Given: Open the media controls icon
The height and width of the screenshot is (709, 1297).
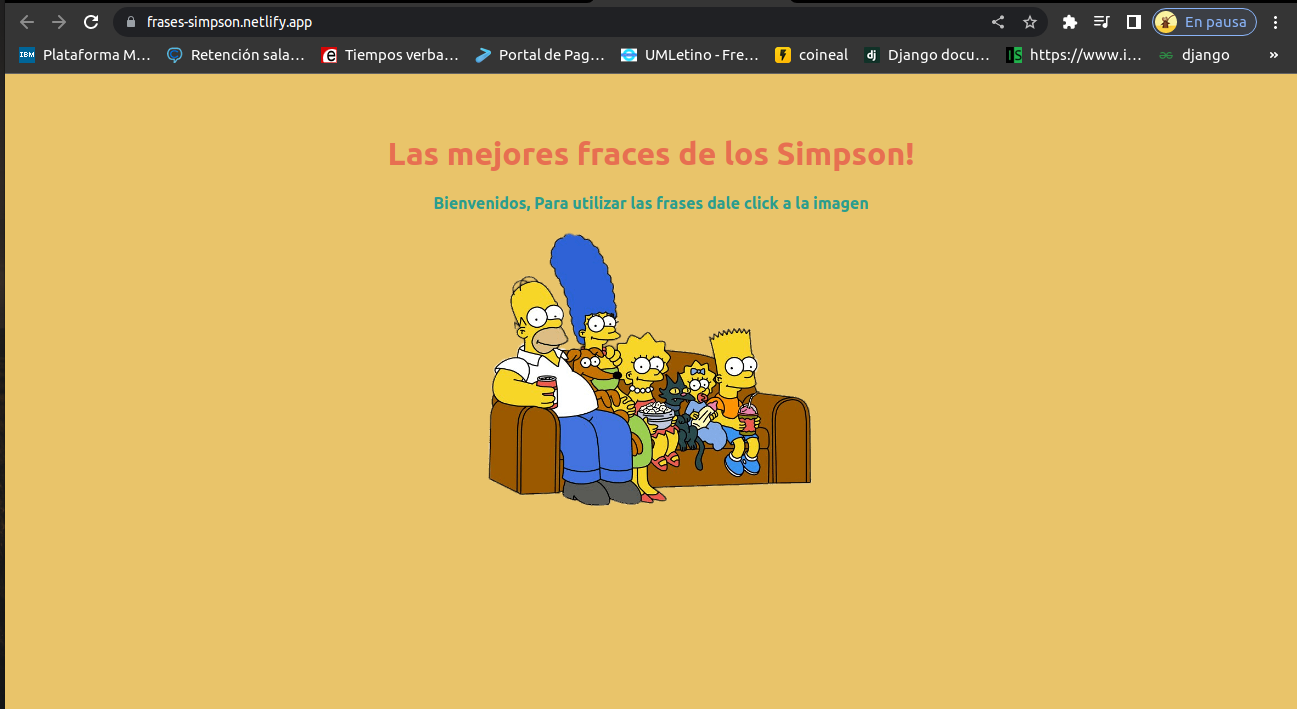Looking at the screenshot, I should tap(1101, 22).
